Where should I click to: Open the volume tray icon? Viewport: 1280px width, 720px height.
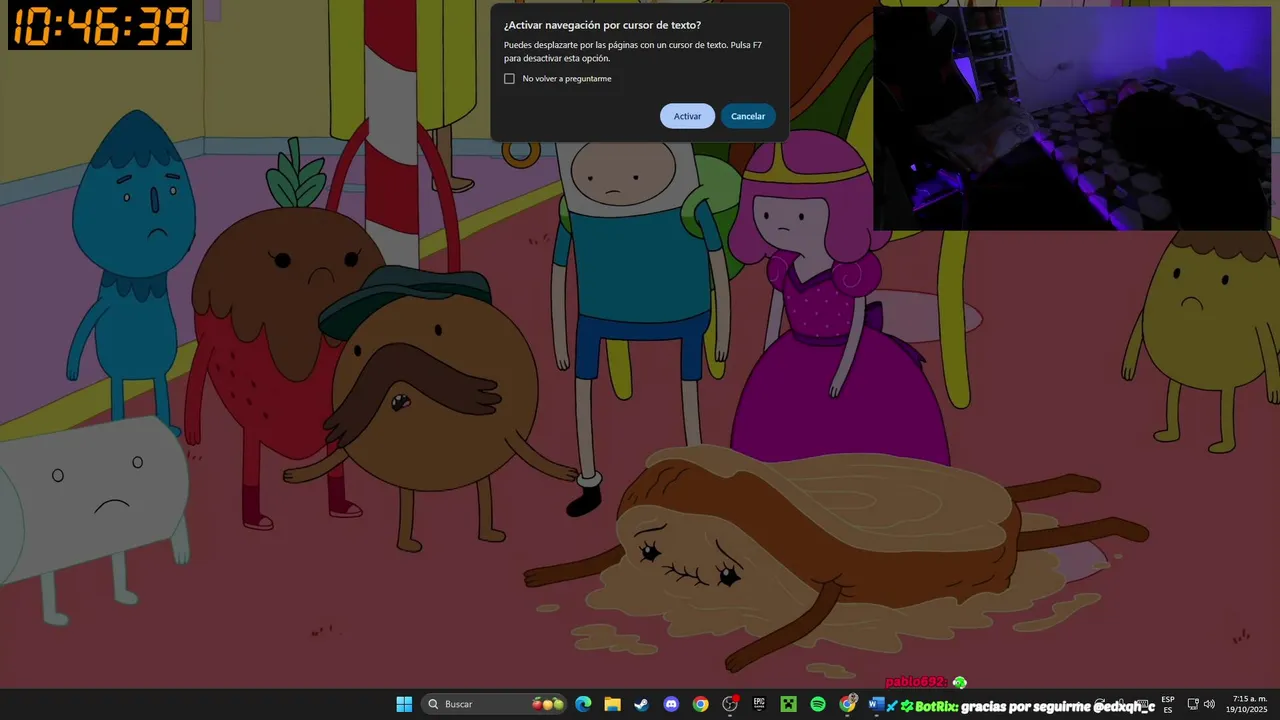(1209, 704)
